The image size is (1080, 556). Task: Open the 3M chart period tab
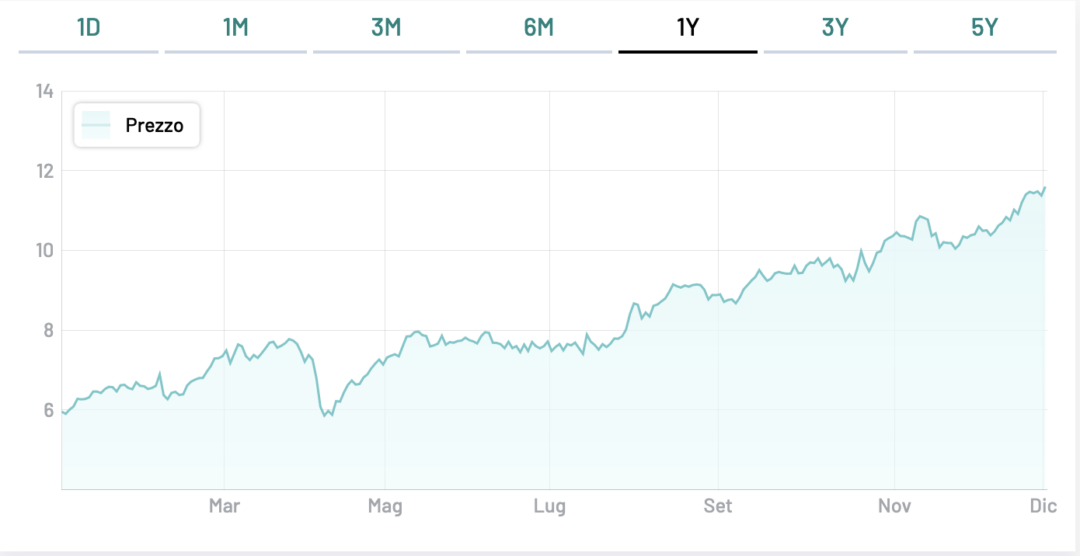(x=386, y=27)
